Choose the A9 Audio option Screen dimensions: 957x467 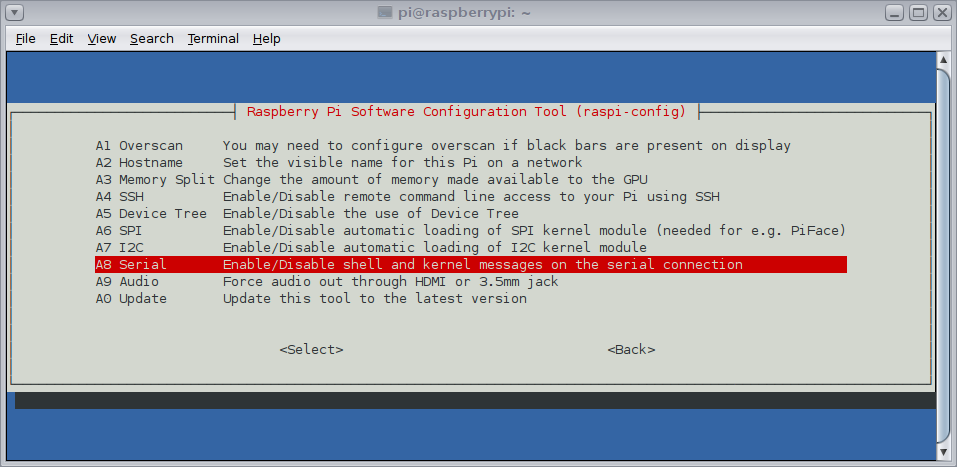pyautogui.click(x=471, y=282)
